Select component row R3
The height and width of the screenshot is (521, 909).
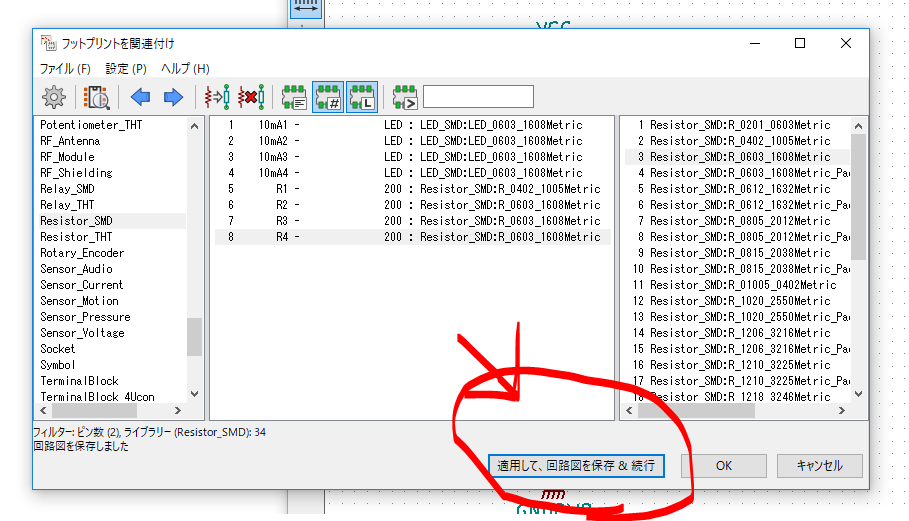(412, 221)
